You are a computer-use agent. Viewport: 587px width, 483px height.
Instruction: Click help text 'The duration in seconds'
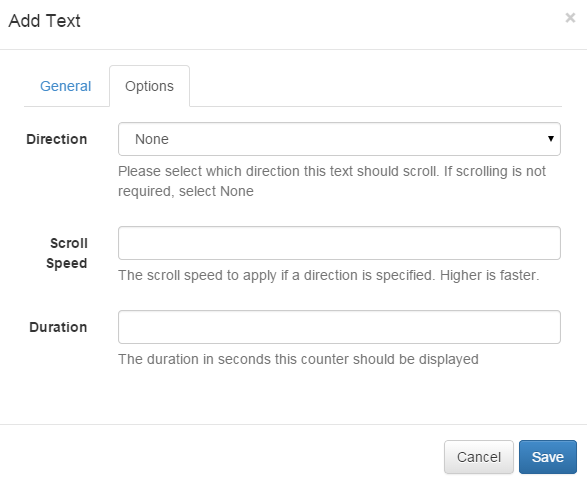tap(298, 359)
